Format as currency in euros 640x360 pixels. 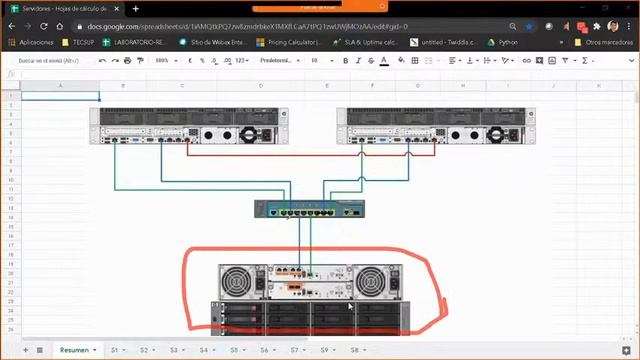point(190,60)
